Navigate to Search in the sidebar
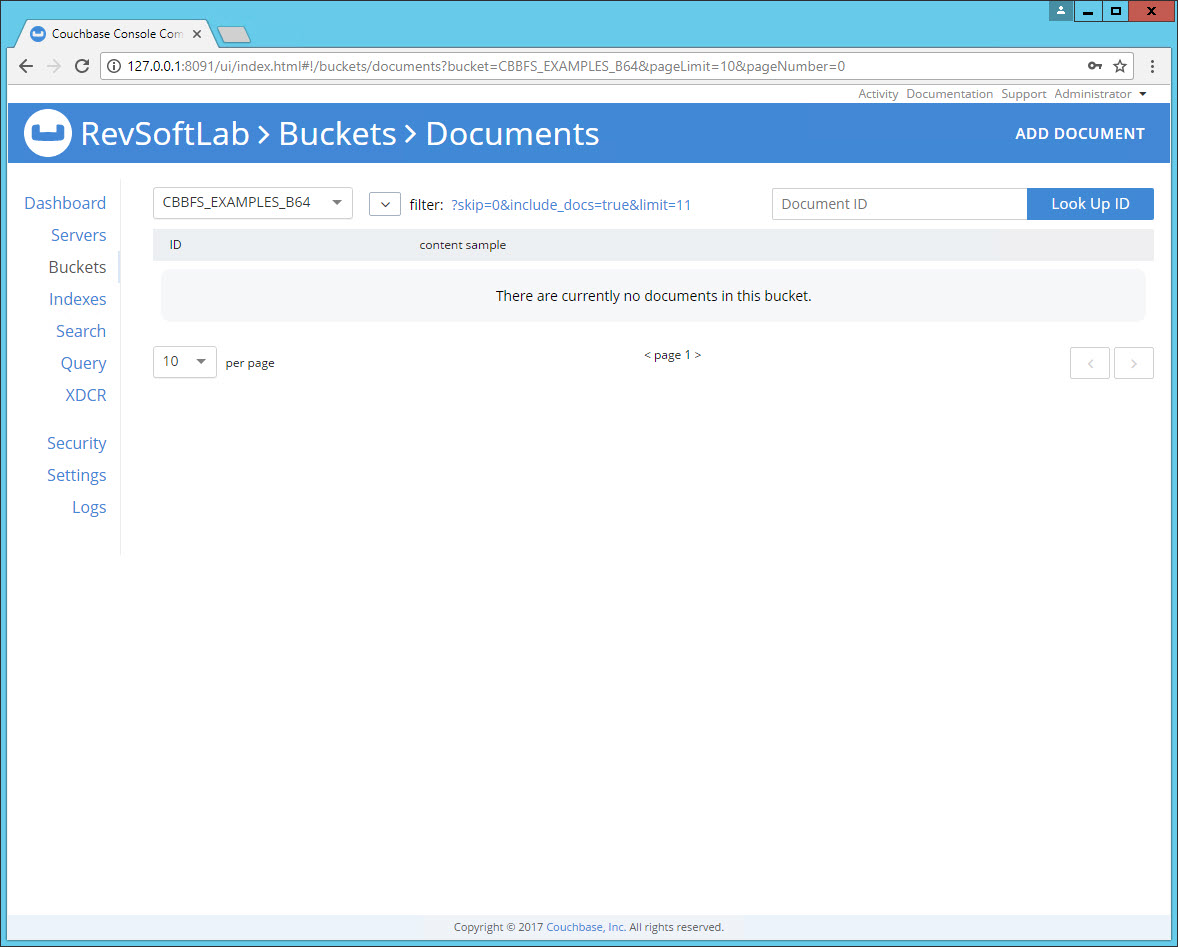The height and width of the screenshot is (947, 1178). pyautogui.click(x=81, y=331)
